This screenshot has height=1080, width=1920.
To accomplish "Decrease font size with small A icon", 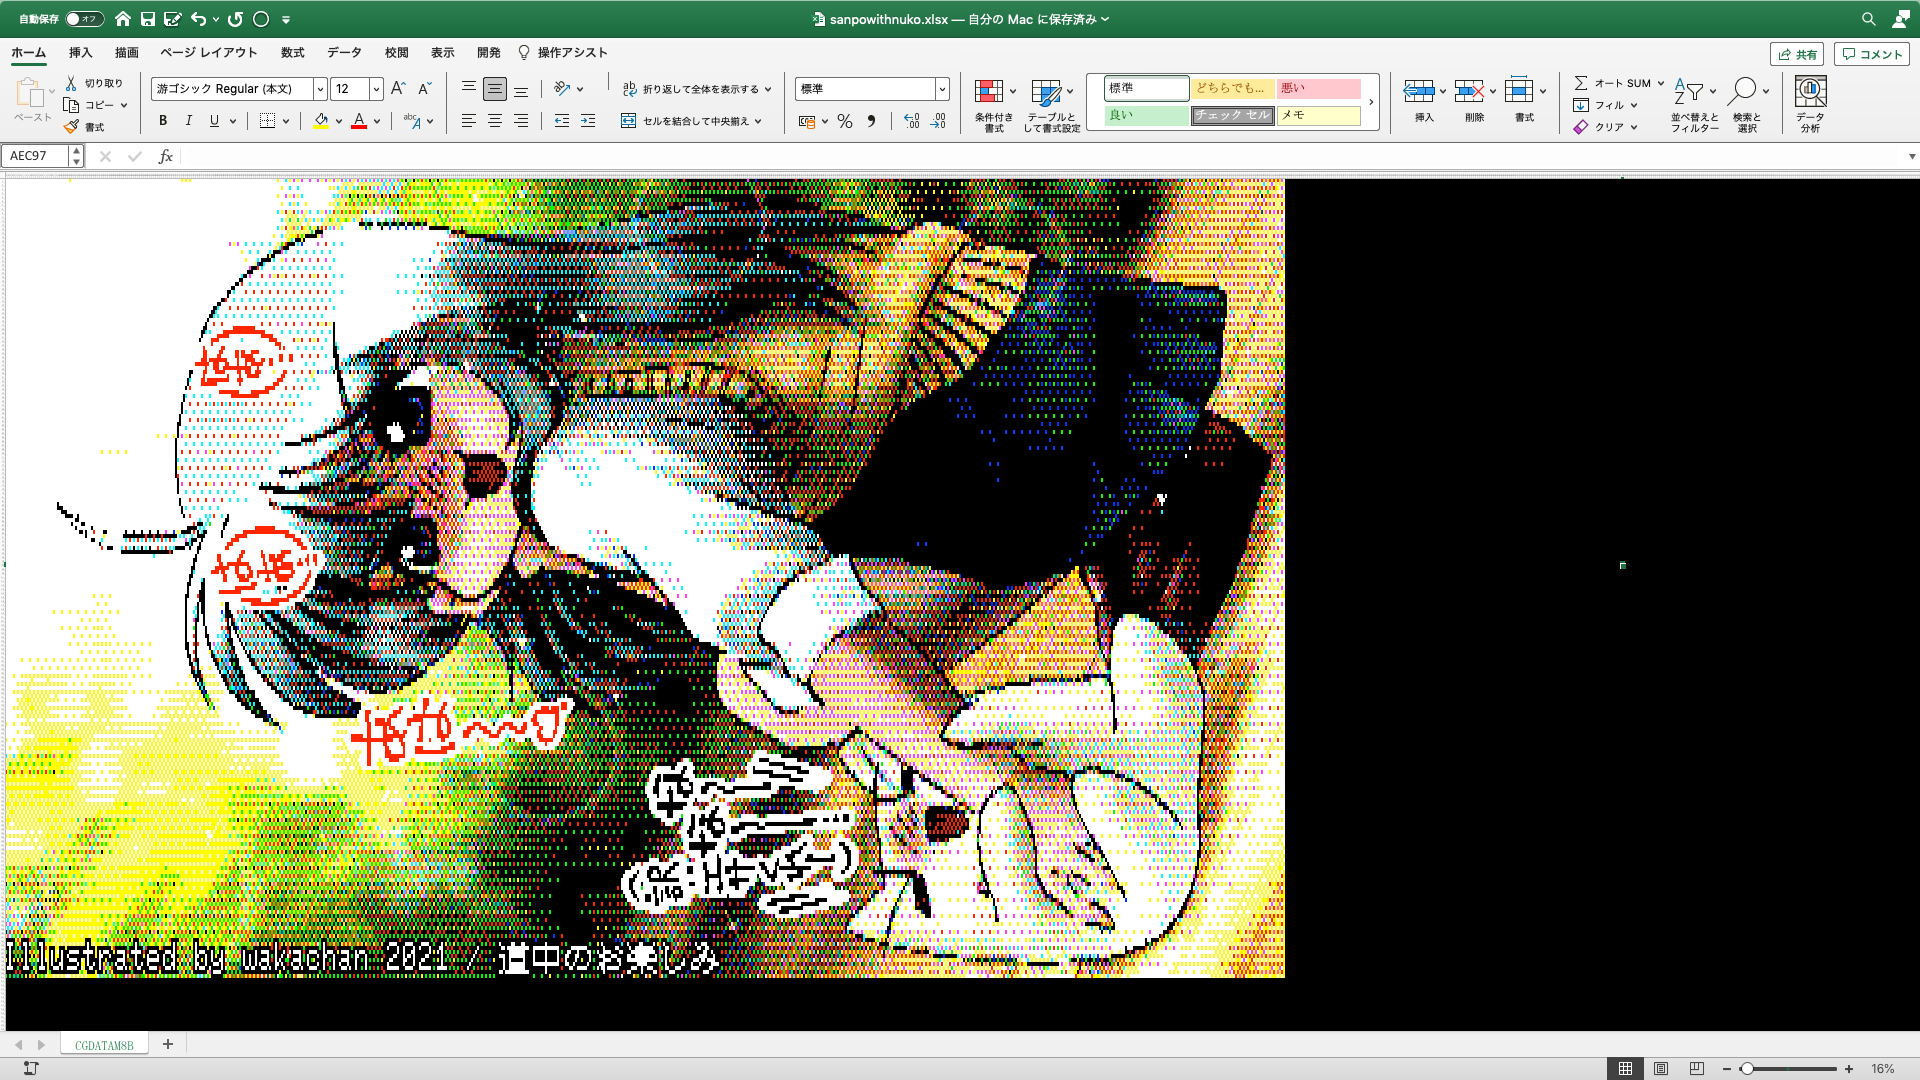I will [x=425, y=89].
